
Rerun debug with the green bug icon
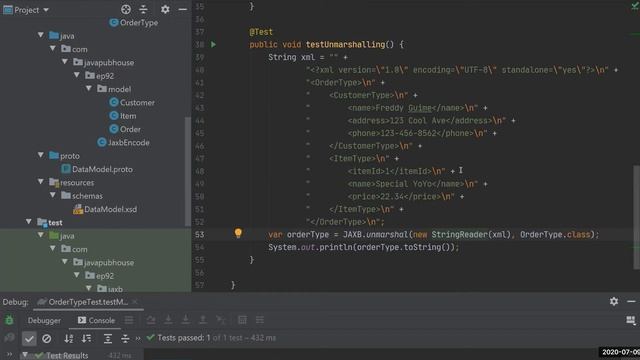(x=9, y=320)
